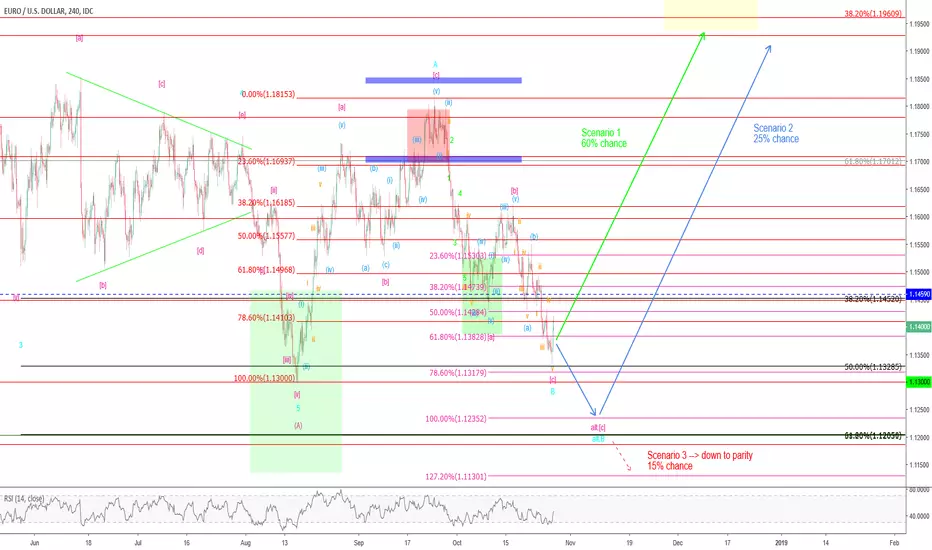Viewport: 932px width, 550px height.
Task: Click the blue bar above wave A peak
Action: 443,80
